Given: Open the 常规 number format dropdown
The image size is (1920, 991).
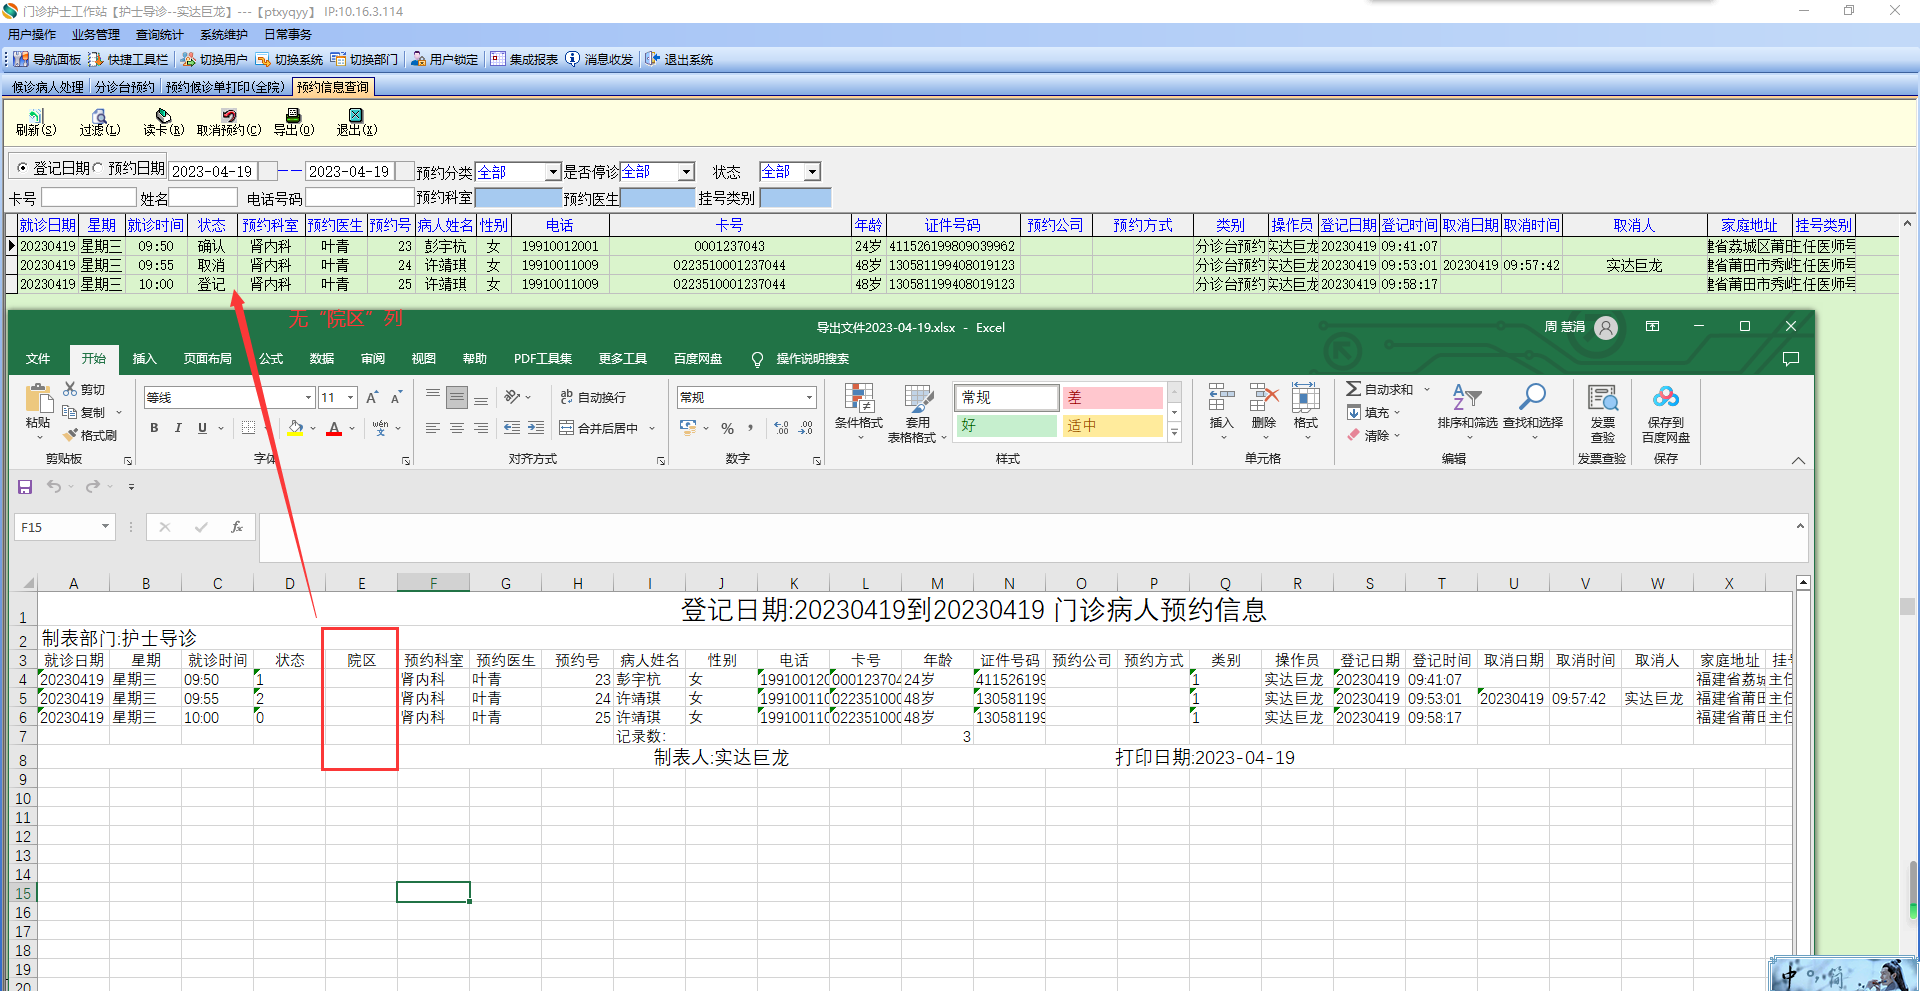Looking at the screenshot, I should tap(809, 397).
